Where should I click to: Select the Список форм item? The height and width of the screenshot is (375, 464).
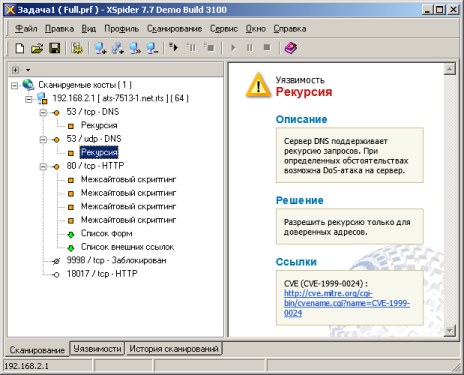coord(107,233)
